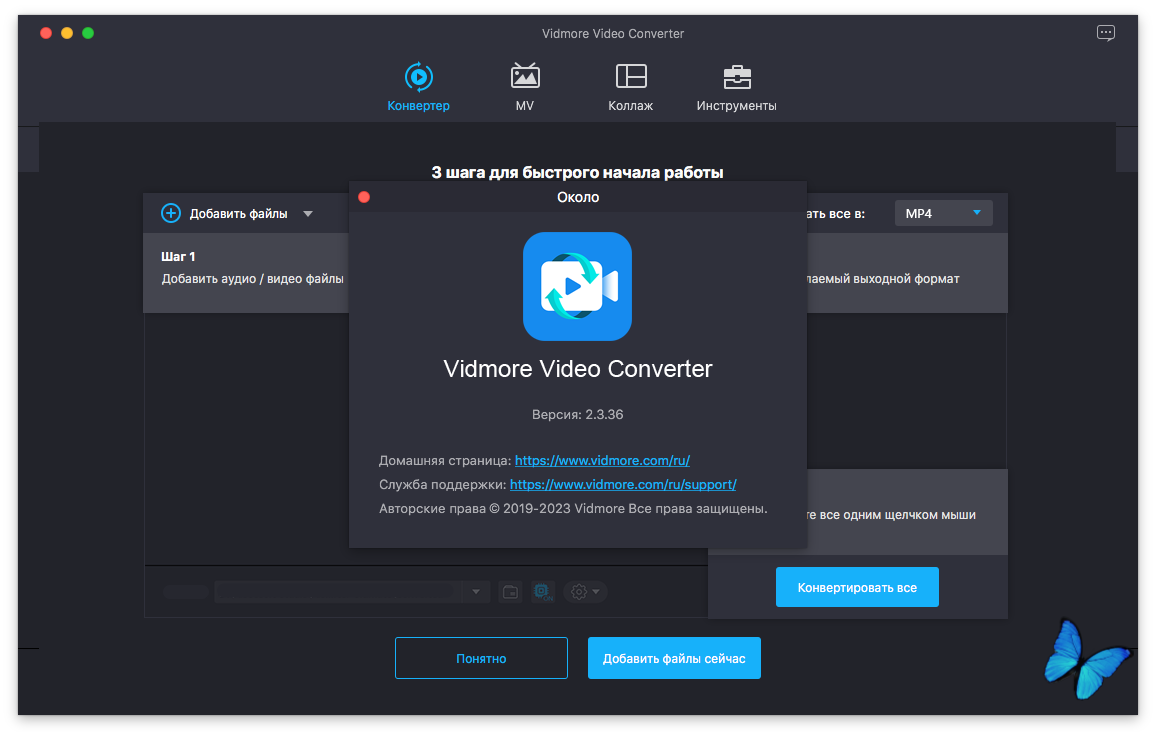Open the MP4 output format dropdown
This screenshot has height=732, width=1155.
[943, 213]
